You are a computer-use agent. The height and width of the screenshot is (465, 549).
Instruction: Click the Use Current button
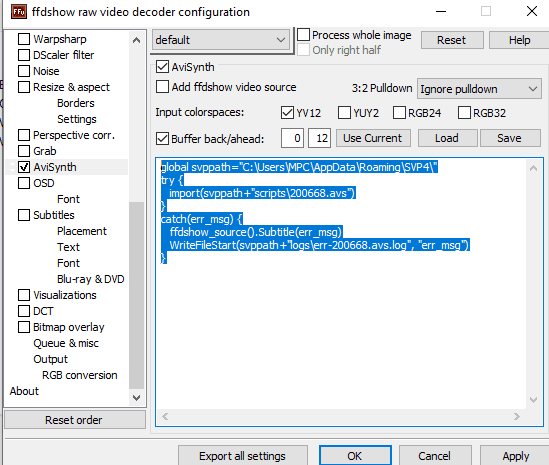click(x=373, y=138)
